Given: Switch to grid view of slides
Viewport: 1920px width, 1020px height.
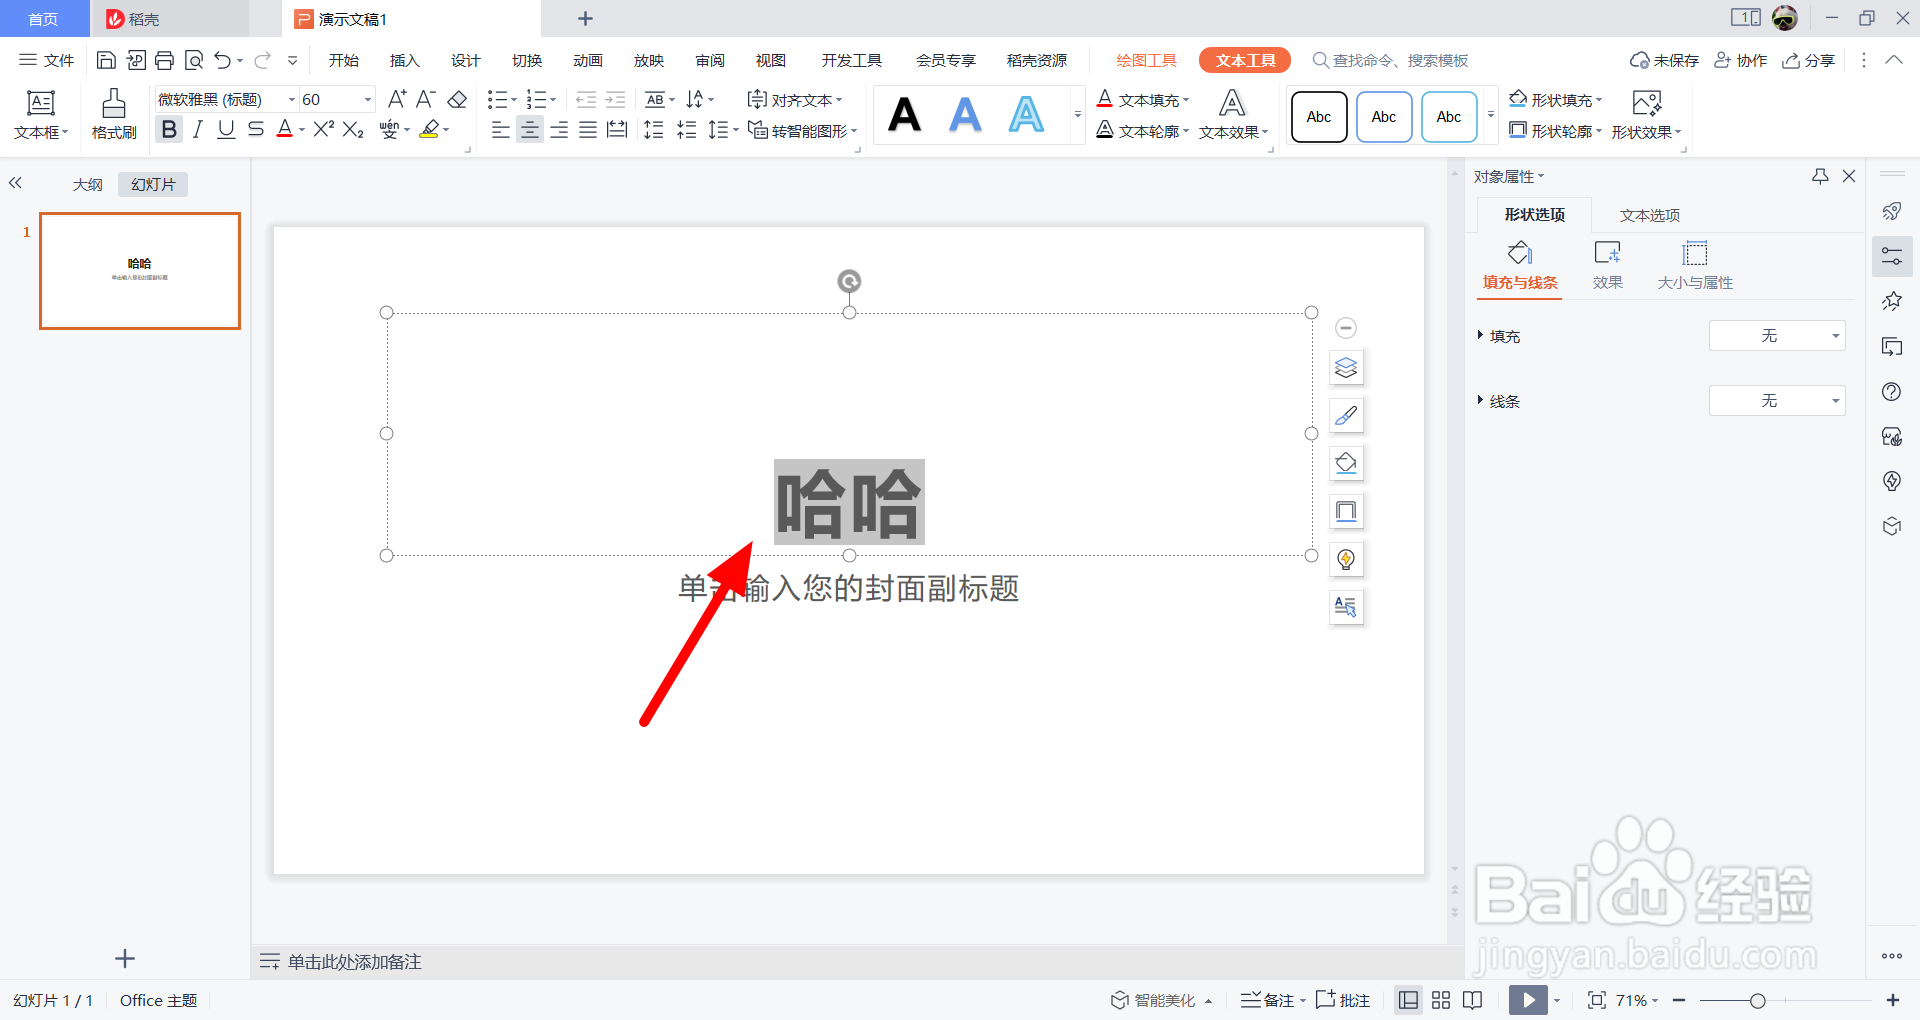Looking at the screenshot, I should click(x=1440, y=1000).
